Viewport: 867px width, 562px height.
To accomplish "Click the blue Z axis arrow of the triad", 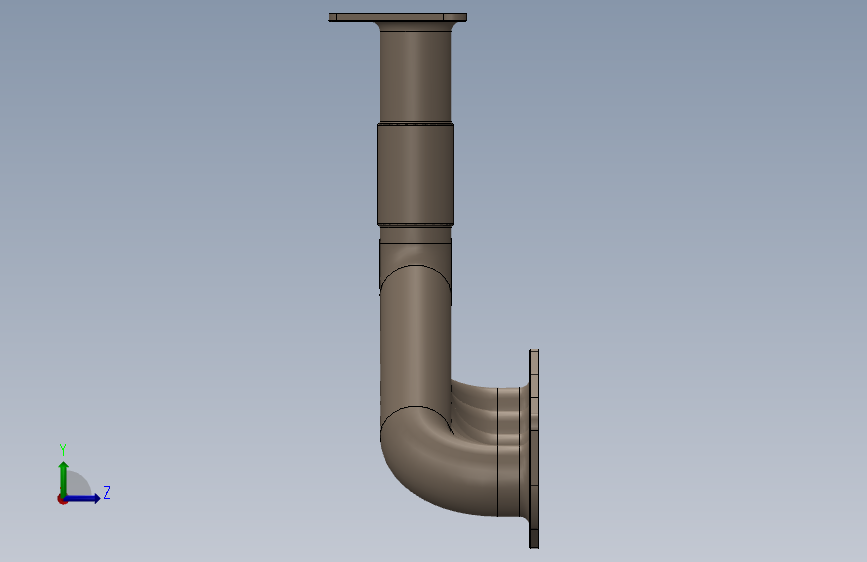I will click(x=82, y=498).
